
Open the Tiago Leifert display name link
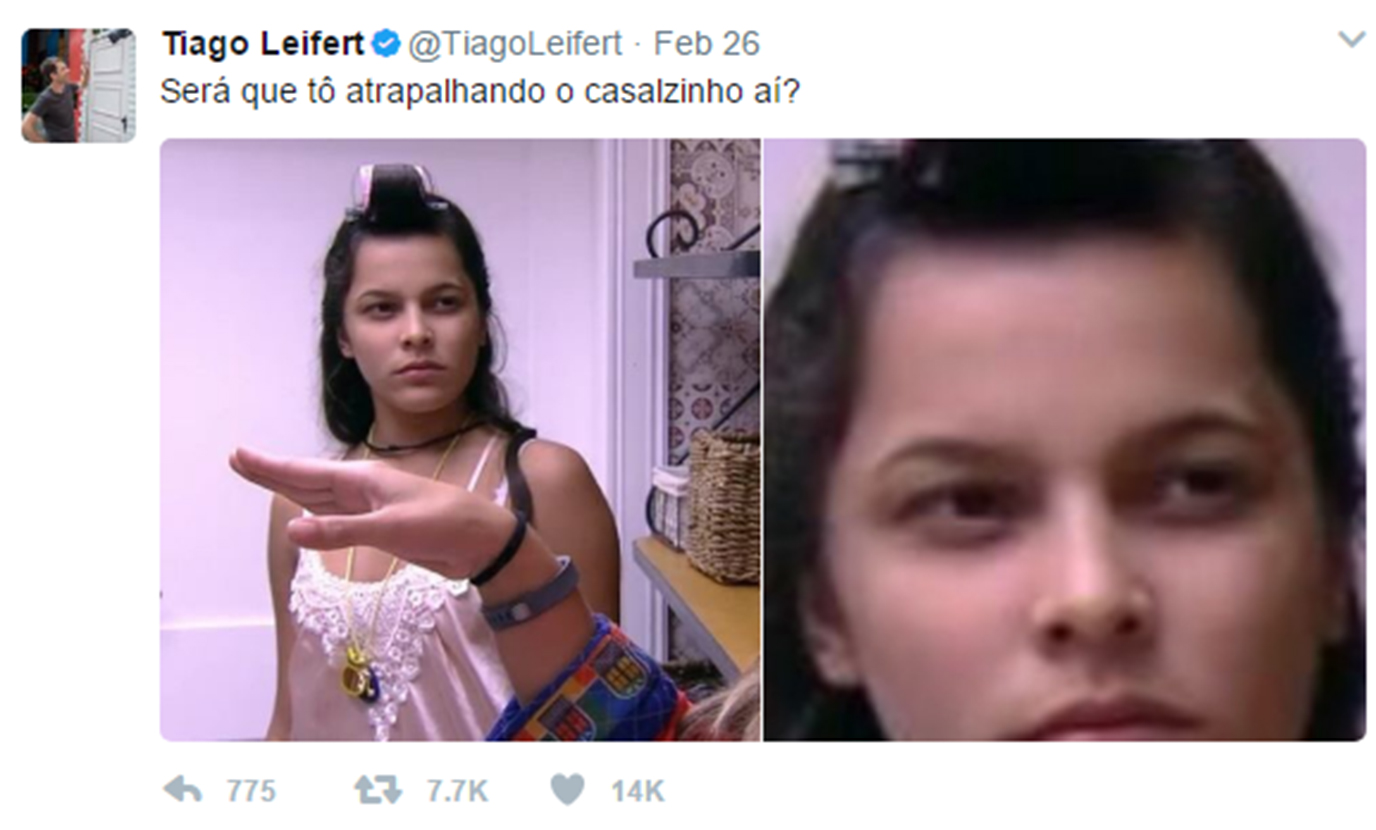tap(263, 44)
